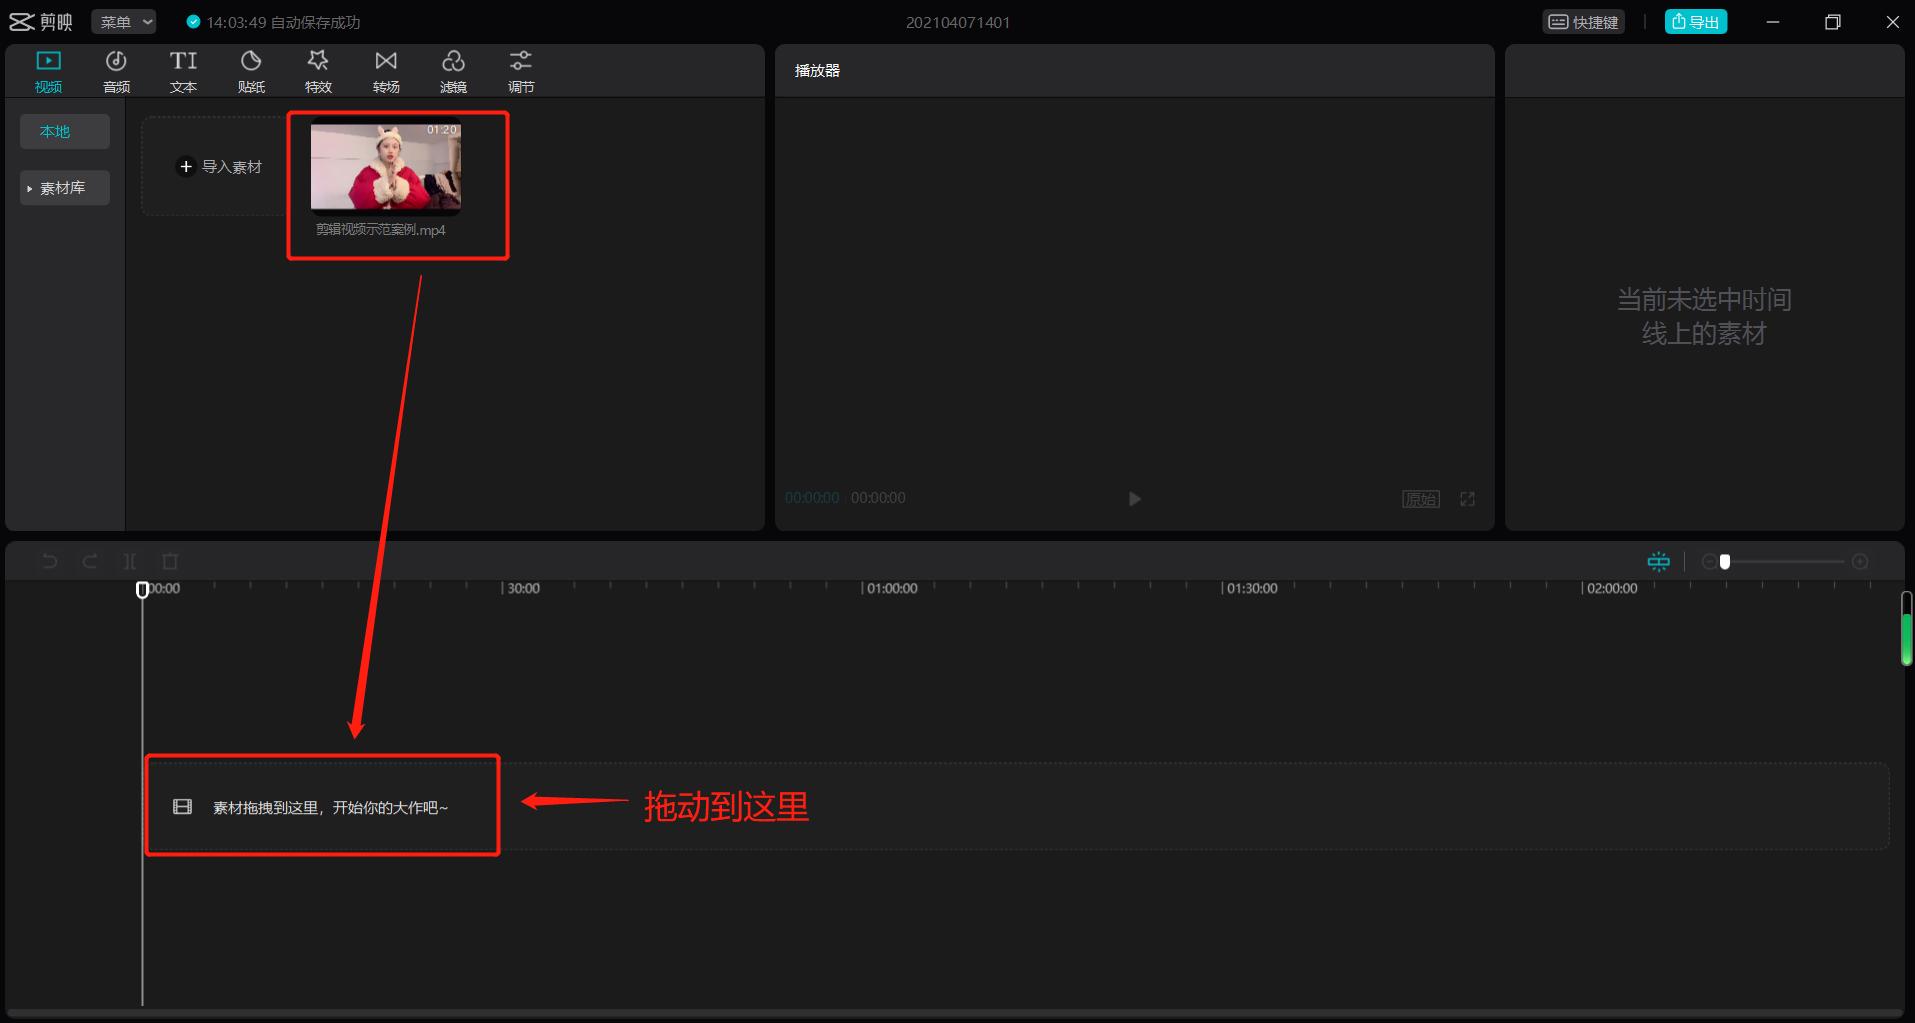Expand the 素材库 material library

(x=65, y=188)
